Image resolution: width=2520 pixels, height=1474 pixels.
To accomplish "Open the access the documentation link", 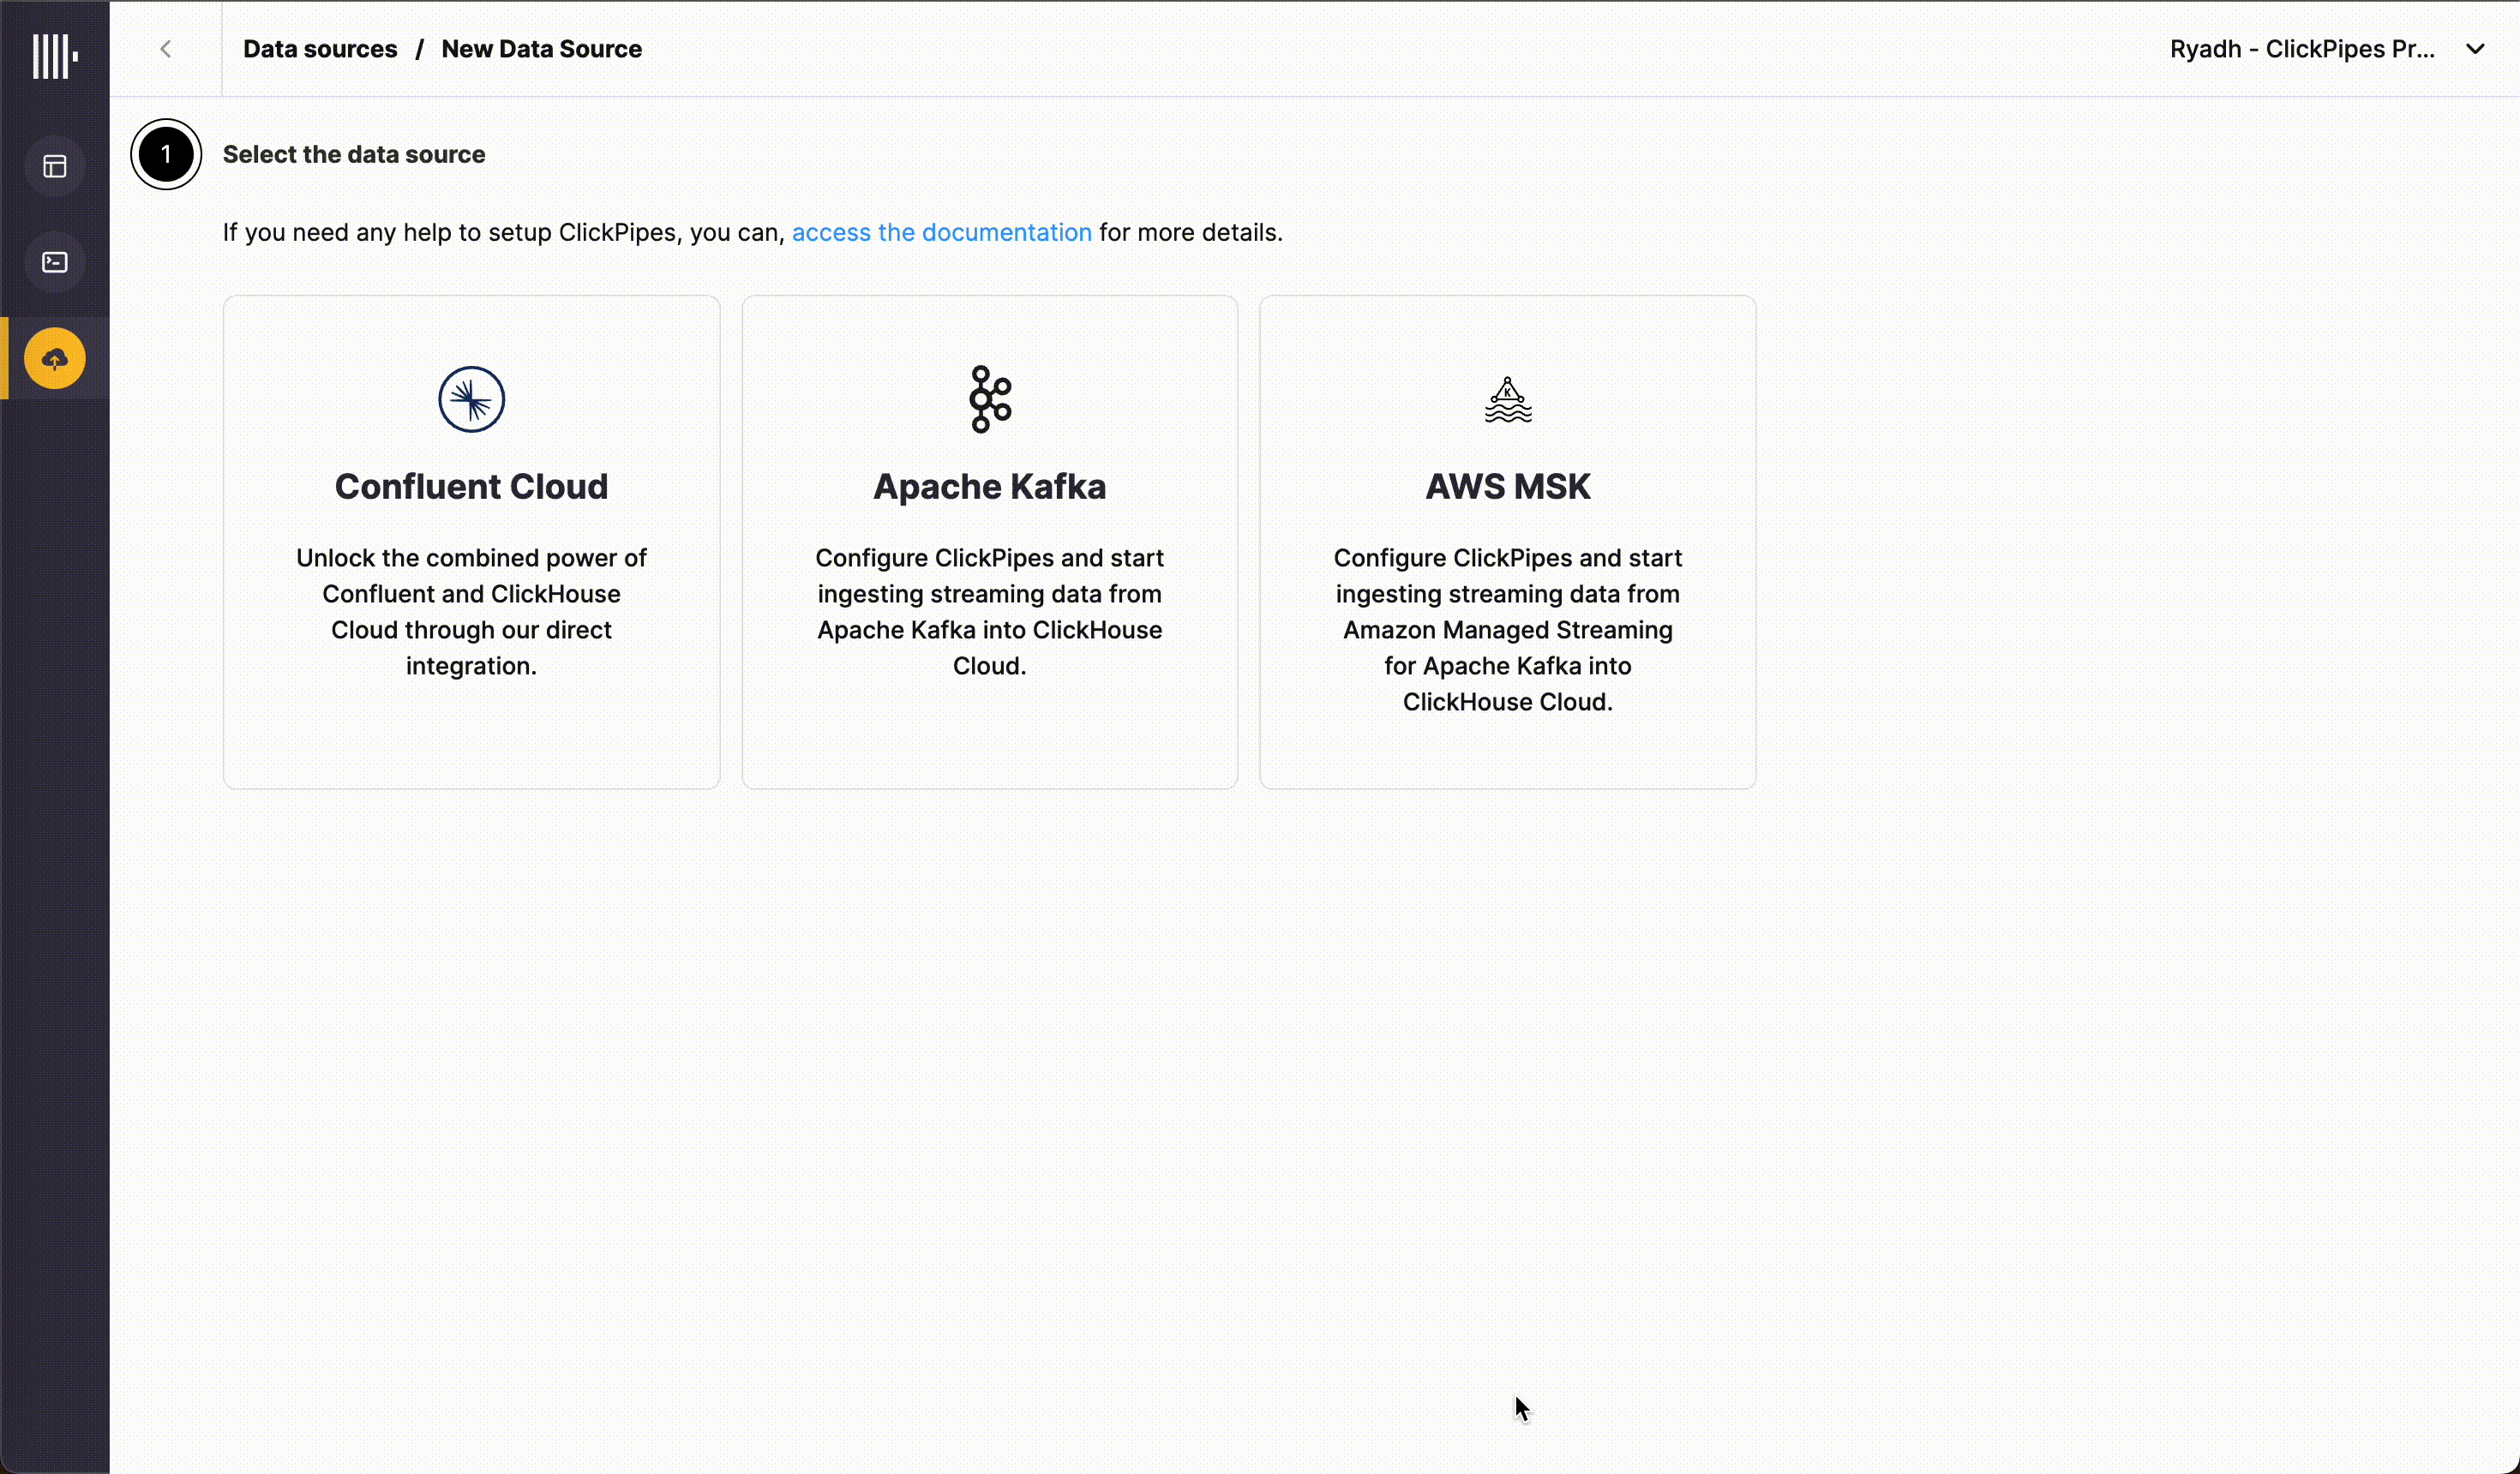I will [941, 232].
